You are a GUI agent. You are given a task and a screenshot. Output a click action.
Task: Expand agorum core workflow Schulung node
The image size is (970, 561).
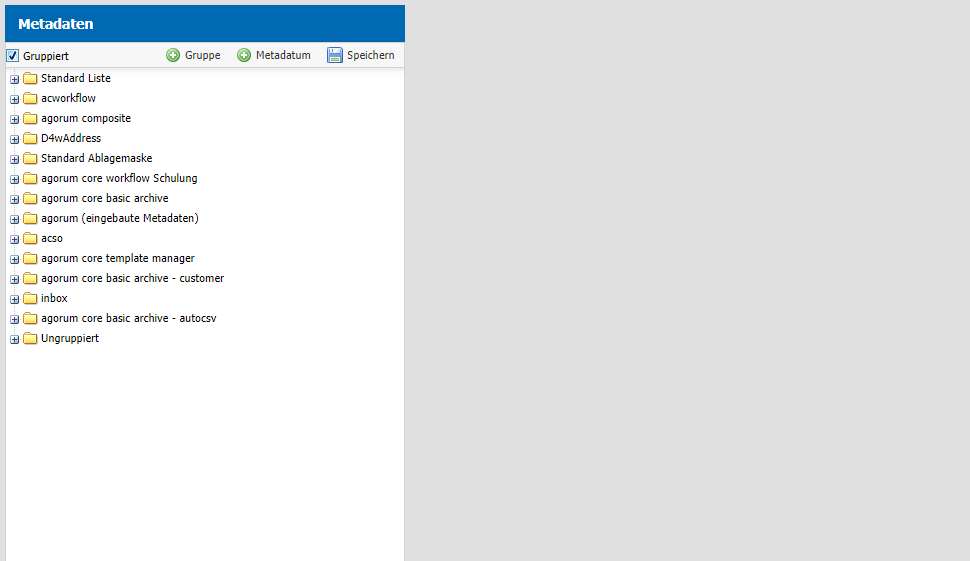[15, 179]
